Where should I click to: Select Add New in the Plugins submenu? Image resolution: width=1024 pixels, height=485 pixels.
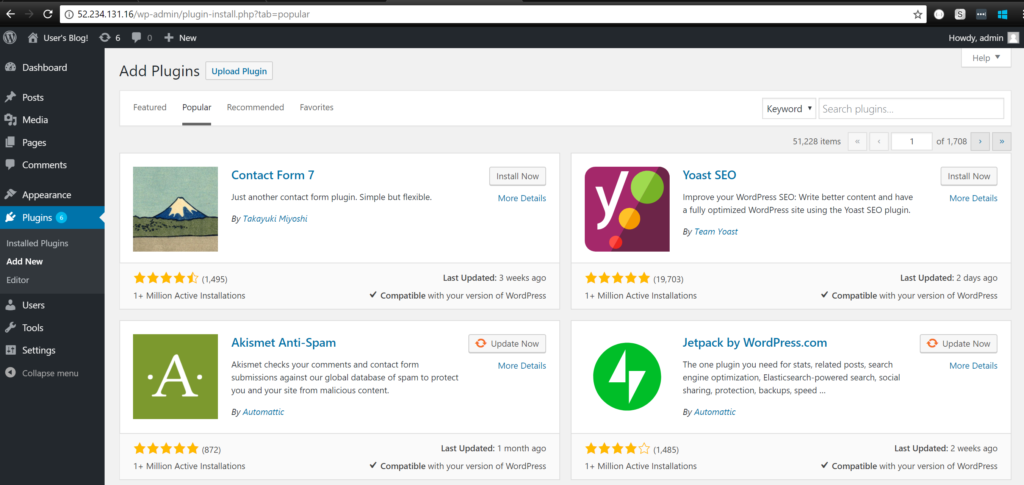[25, 262]
